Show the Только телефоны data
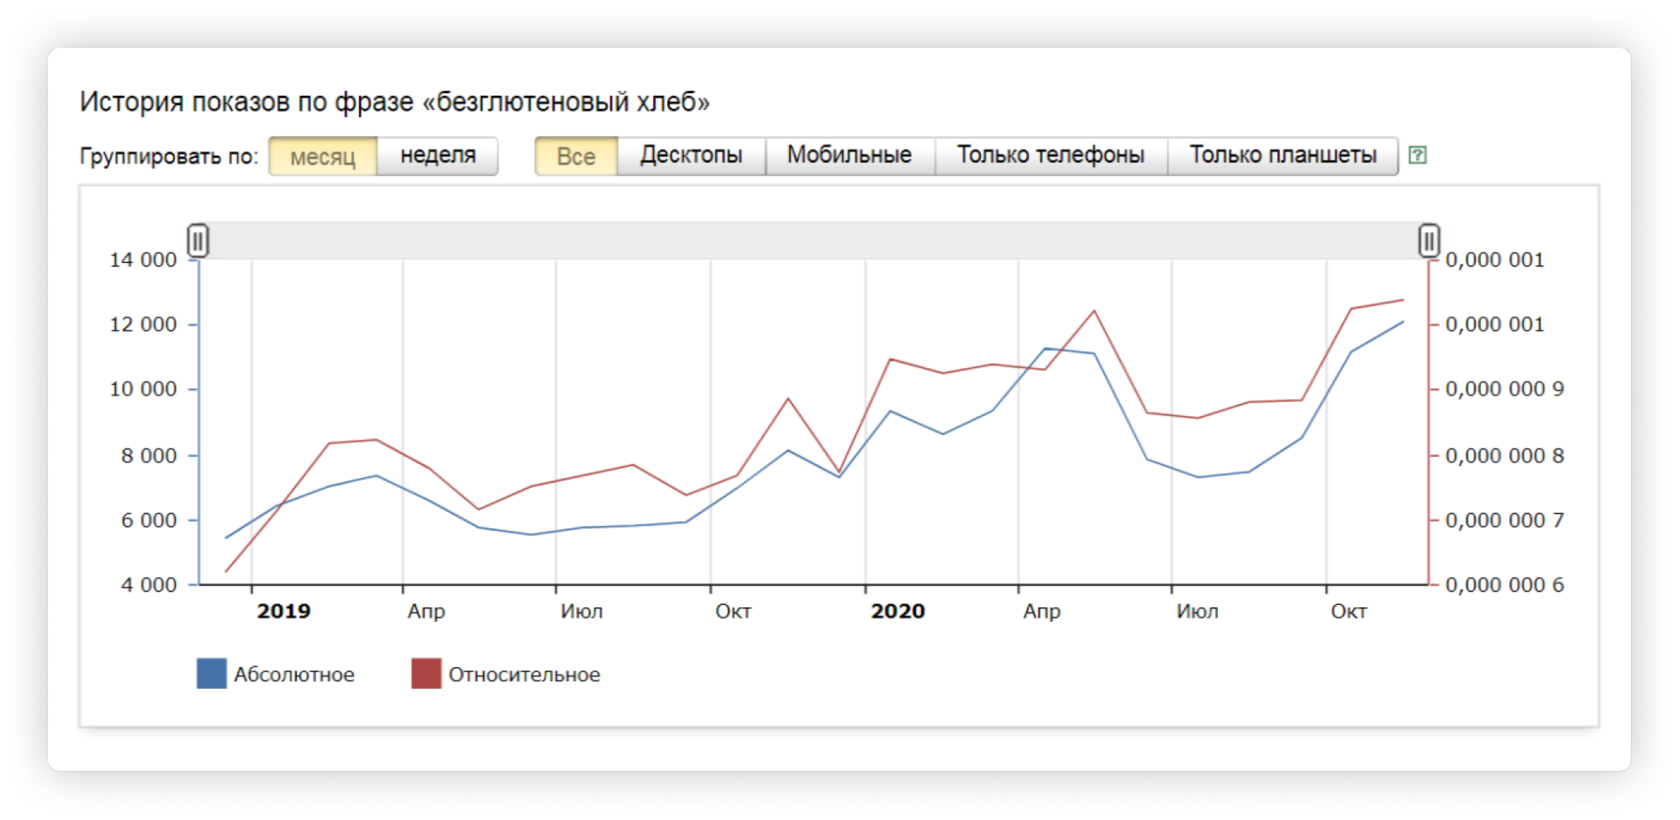The width and height of the screenshot is (1680, 820). [1051, 156]
